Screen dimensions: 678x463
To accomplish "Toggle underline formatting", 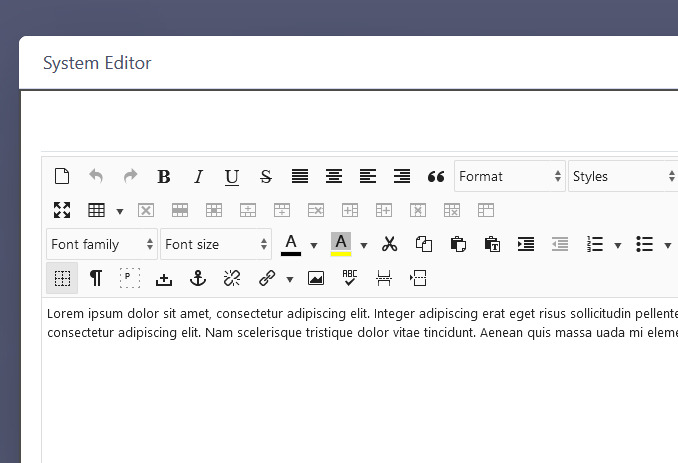I will (x=232, y=177).
